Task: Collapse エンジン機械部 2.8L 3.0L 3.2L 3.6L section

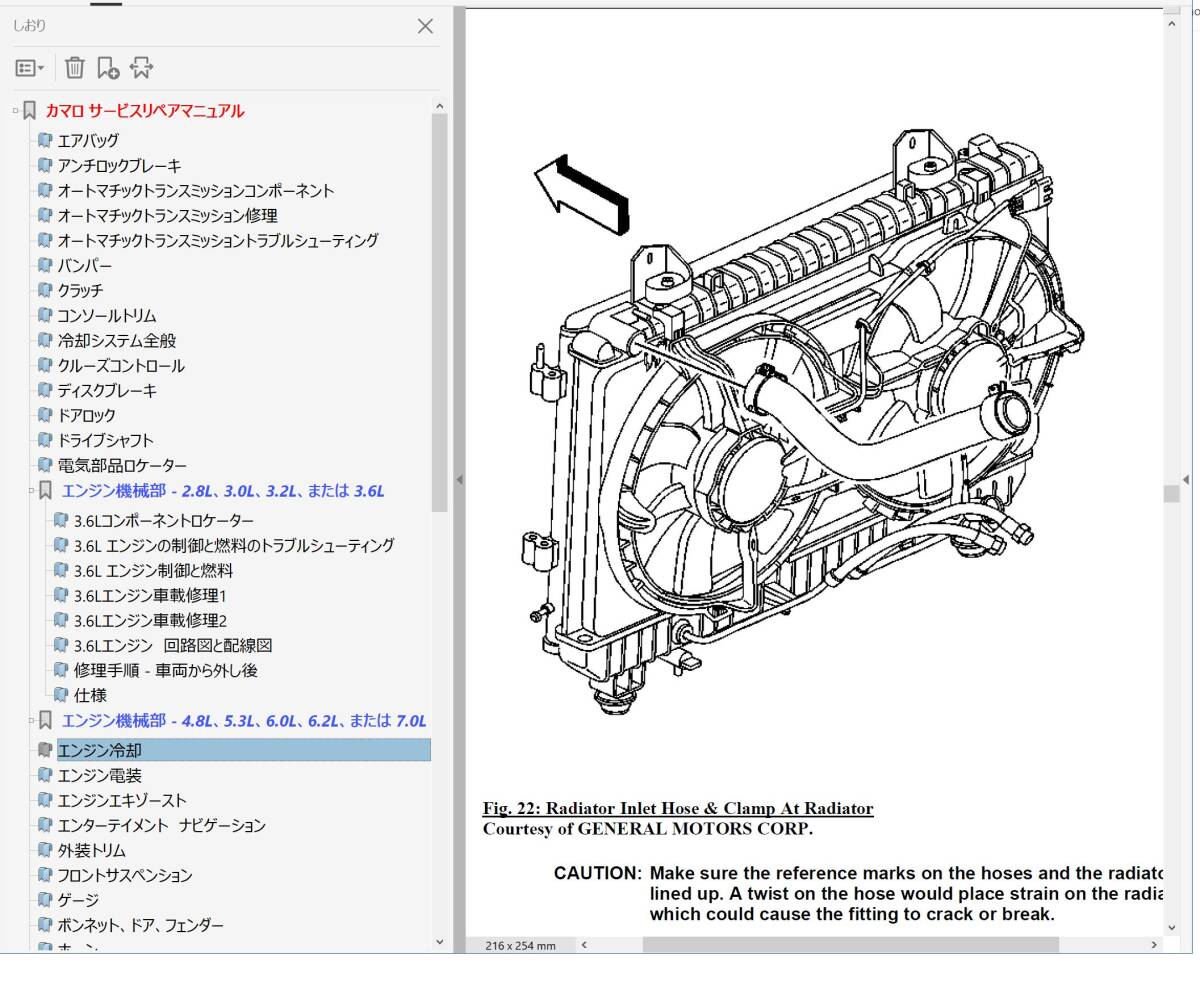Action: pyautogui.click(x=31, y=490)
